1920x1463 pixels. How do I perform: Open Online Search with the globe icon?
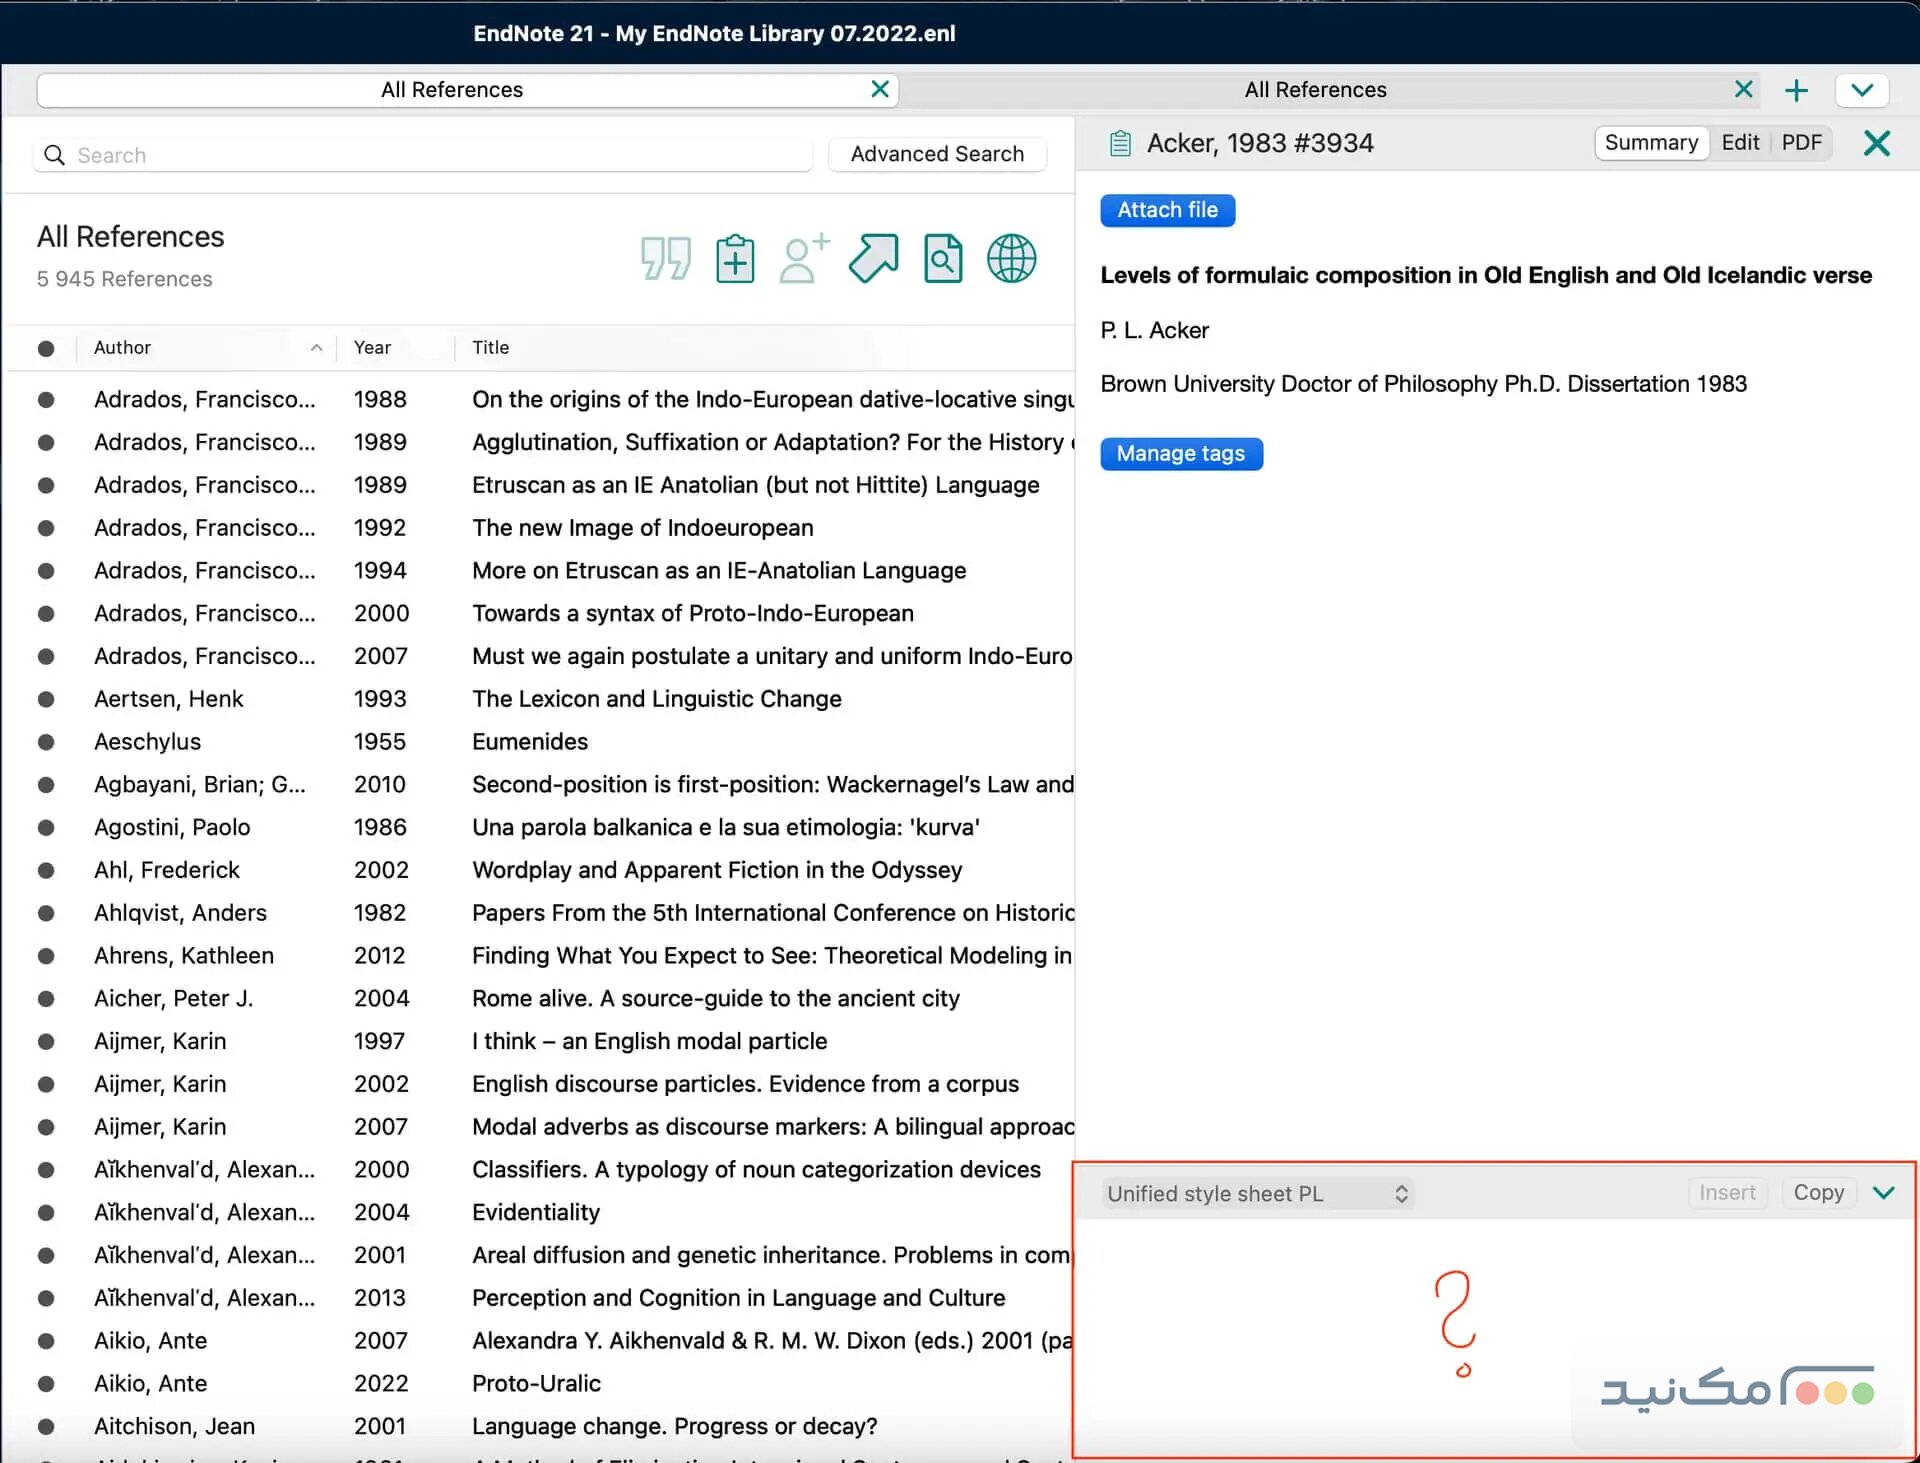(x=1011, y=258)
